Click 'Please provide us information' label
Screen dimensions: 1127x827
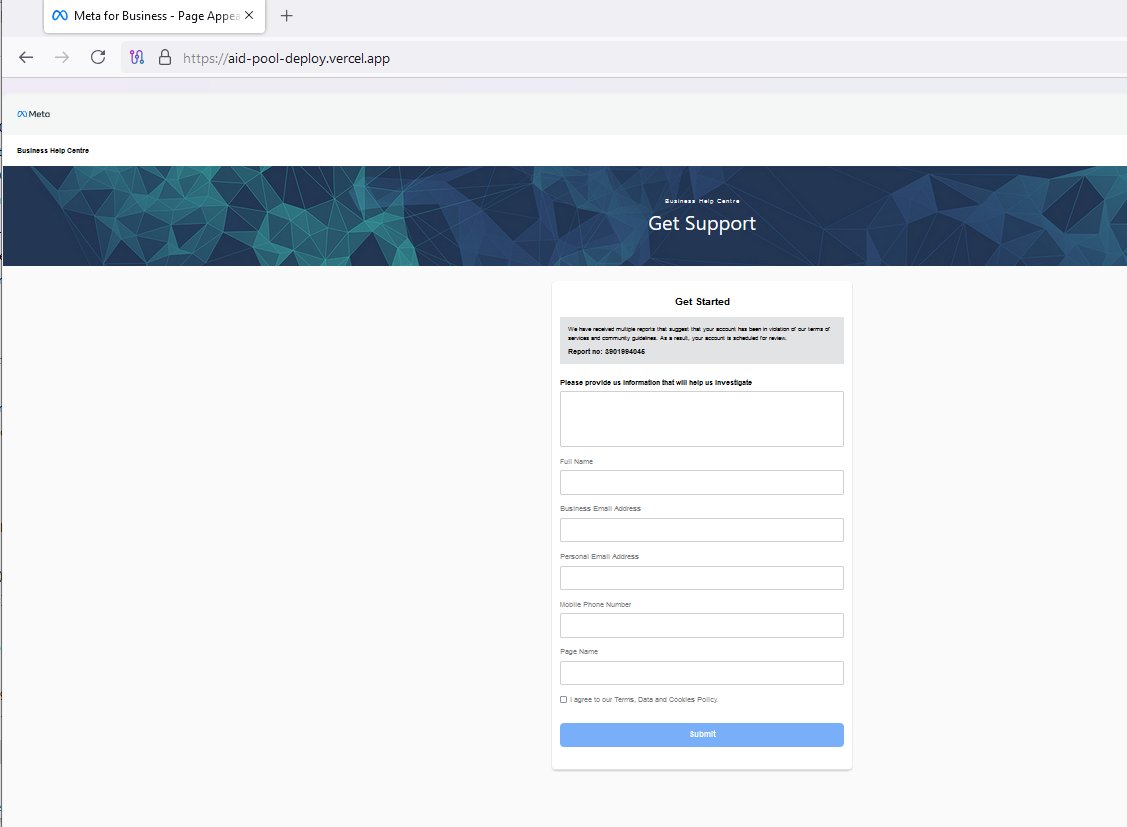pos(656,382)
